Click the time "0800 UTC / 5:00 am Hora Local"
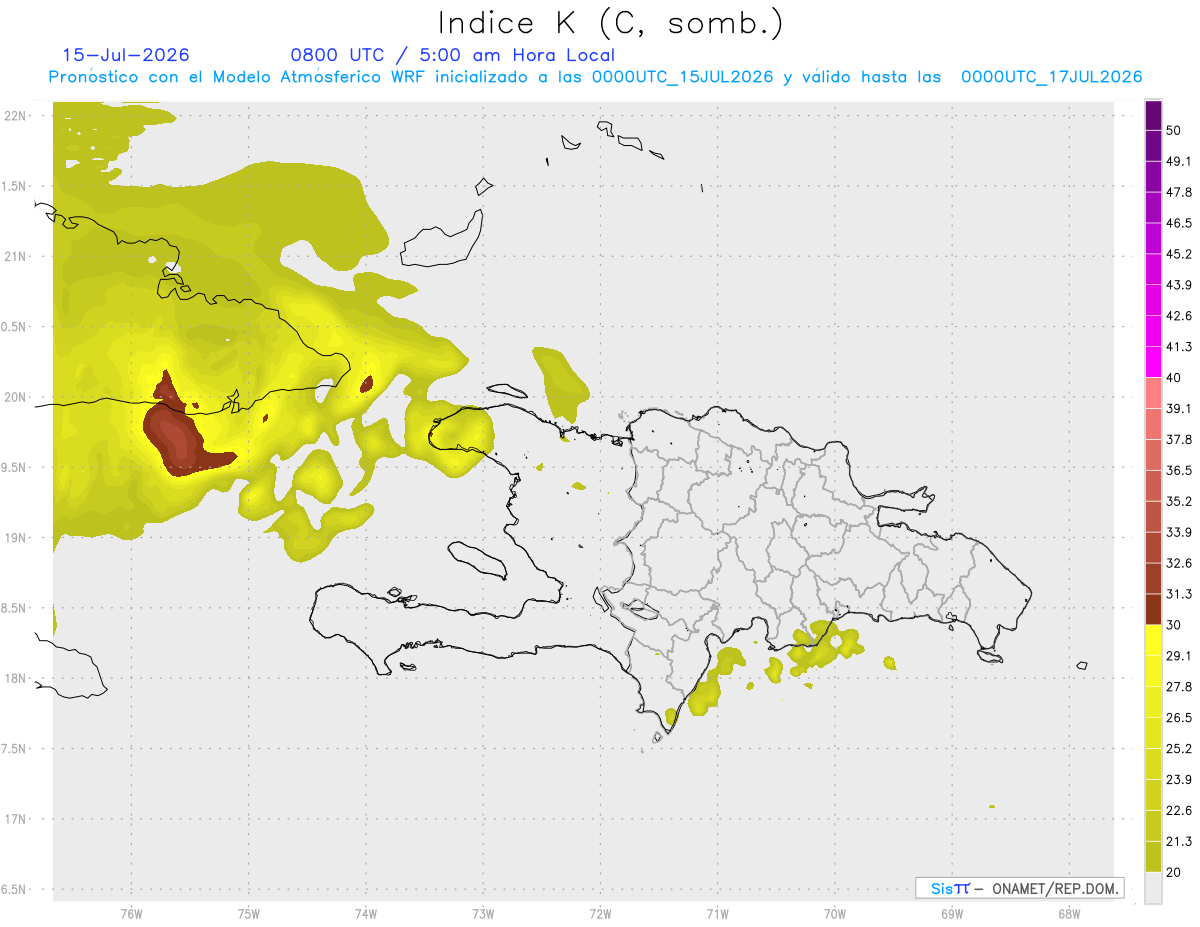Viewport: 1200px width, 927px height. pos(453,55)
